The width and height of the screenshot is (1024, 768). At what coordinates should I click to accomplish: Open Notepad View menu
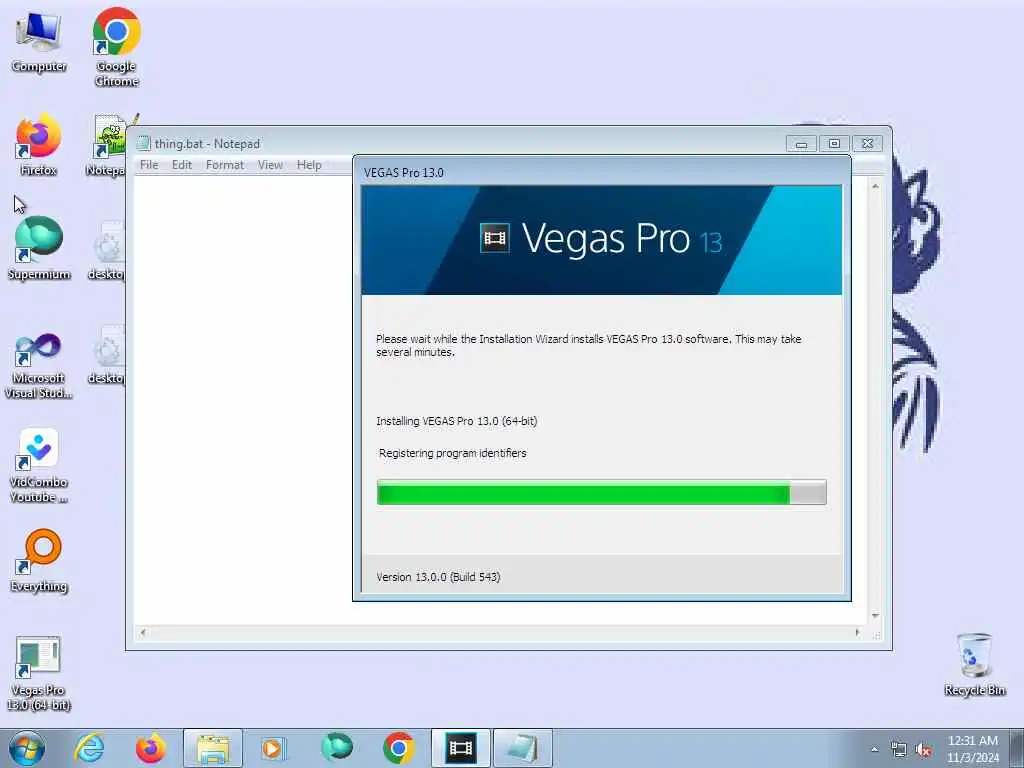pos(270,165)
